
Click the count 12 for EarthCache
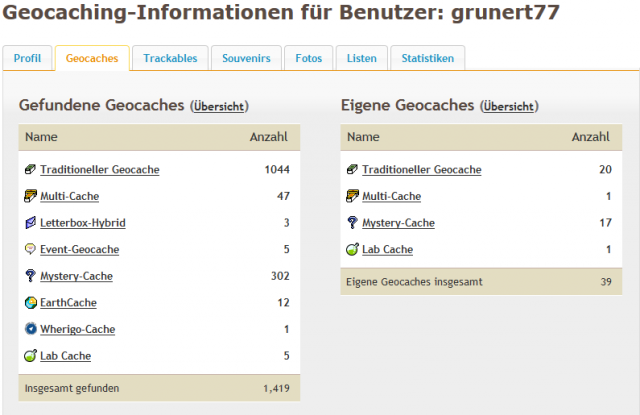[283, 303]
